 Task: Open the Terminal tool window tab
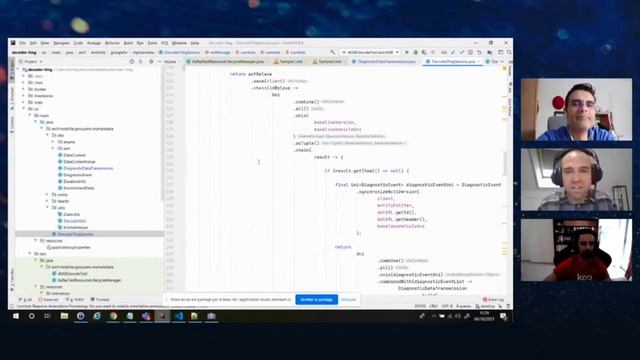[x=100, y=300]
